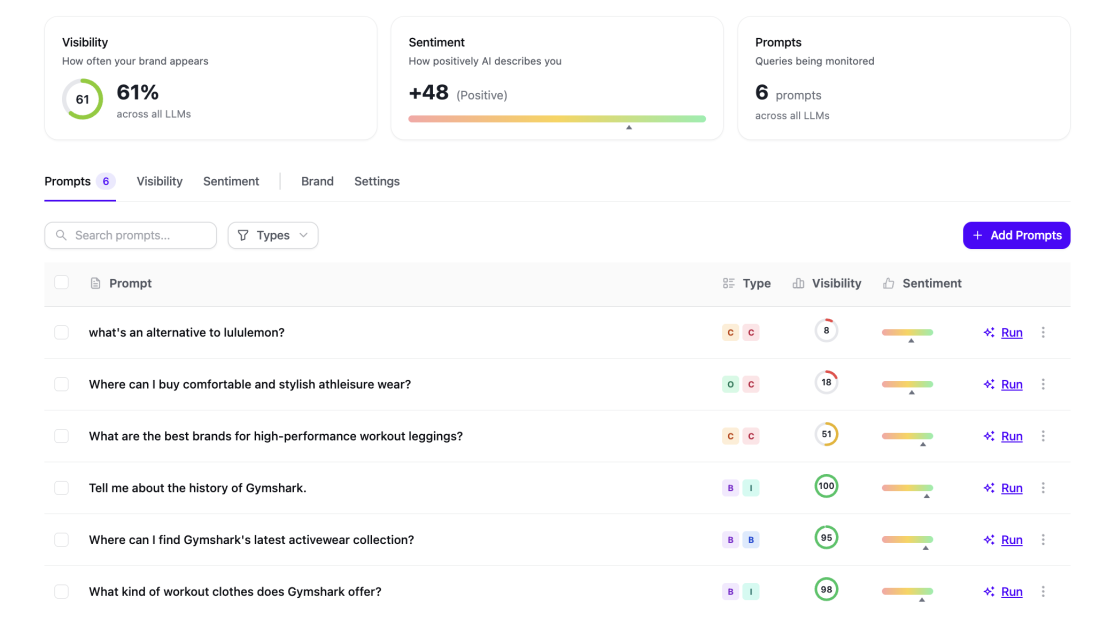Click the search magnifier icon in the prompts search bar
Viewport: 1100px width, 637px height.
[x=61, y=235]
